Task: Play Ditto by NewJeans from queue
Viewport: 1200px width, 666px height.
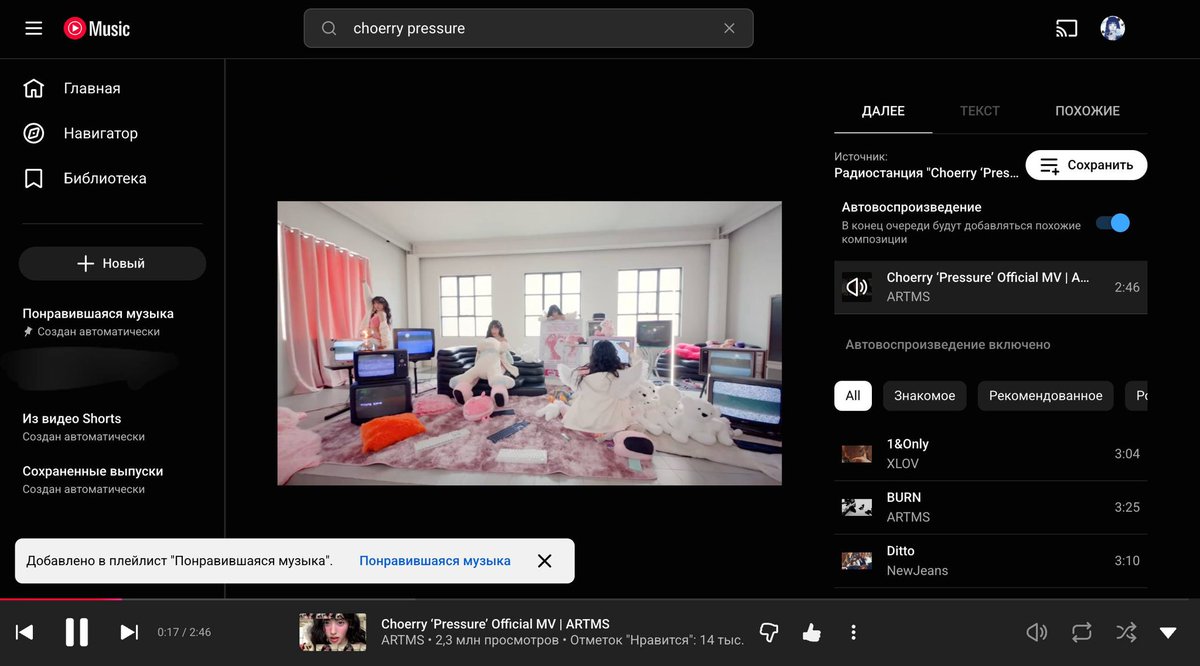Action: [x=991, y=561]
